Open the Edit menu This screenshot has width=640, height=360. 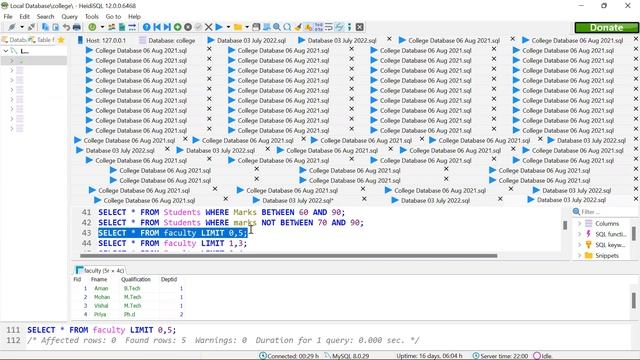click(24, 17)
